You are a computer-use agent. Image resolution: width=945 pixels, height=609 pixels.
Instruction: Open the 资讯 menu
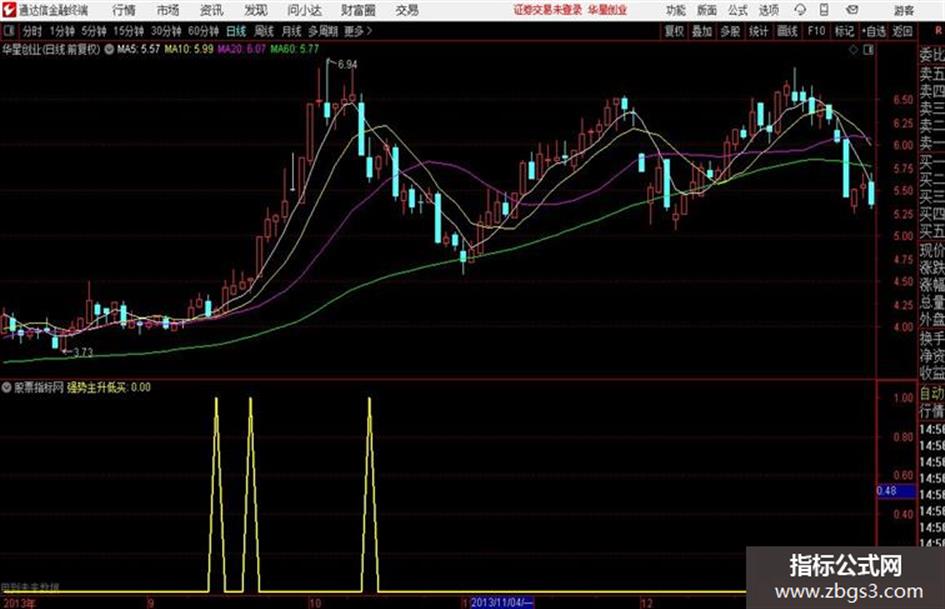click(212, 10)
